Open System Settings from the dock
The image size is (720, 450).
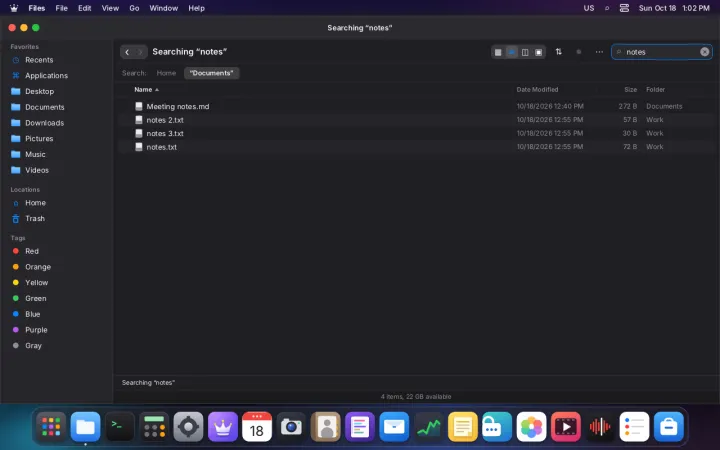pyautogui.click(x=188, y=427)
